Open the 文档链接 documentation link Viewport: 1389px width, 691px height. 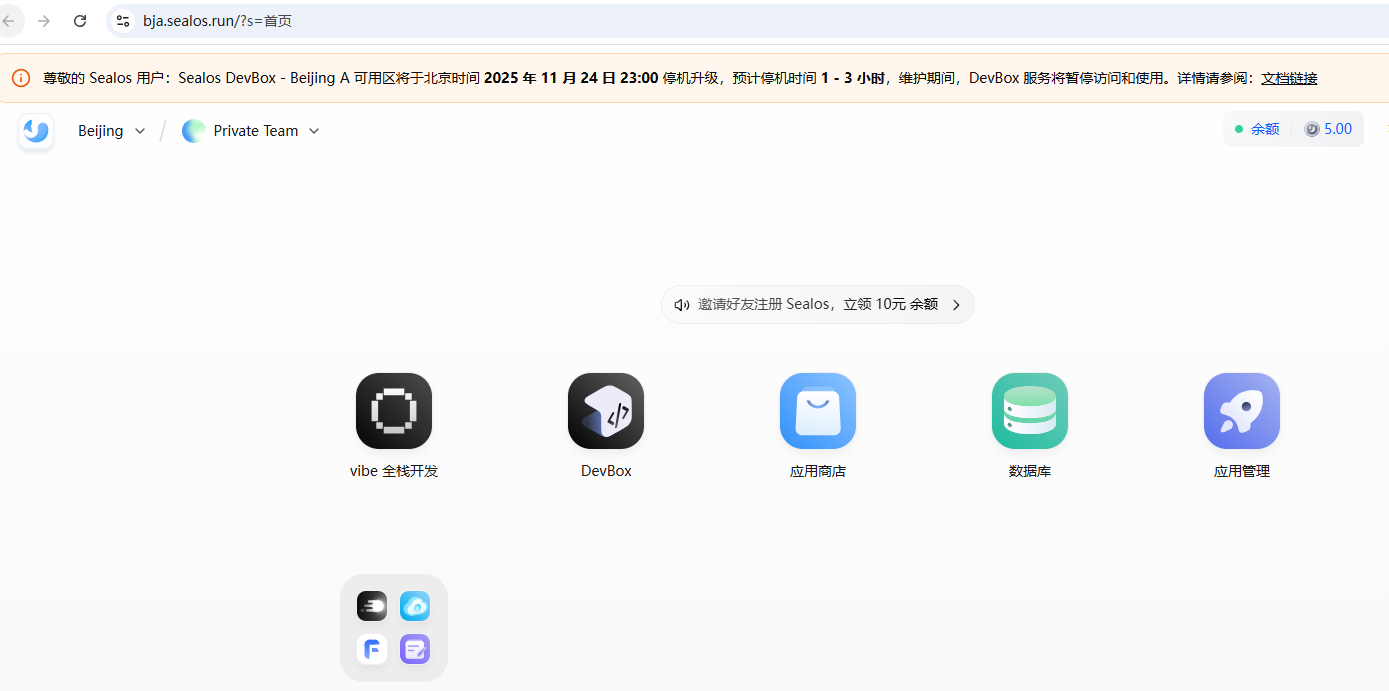point(1289,78)
